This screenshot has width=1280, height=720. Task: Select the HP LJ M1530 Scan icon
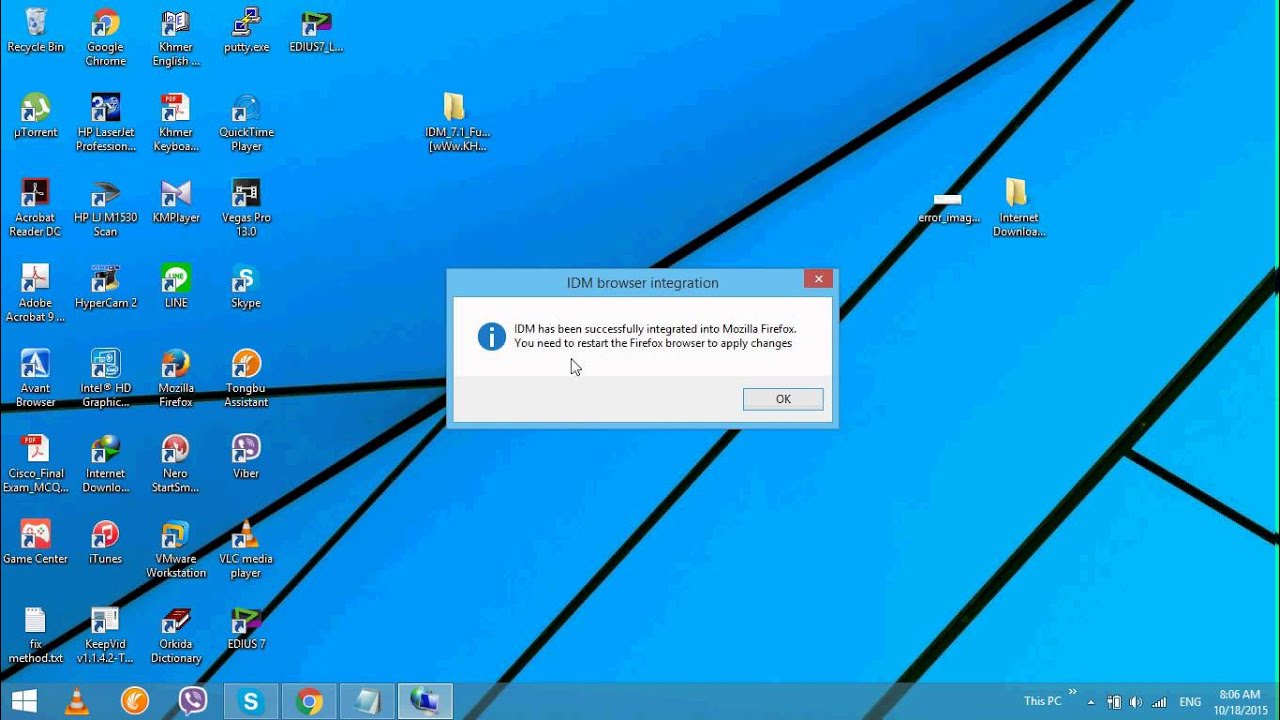coord(105,208)
